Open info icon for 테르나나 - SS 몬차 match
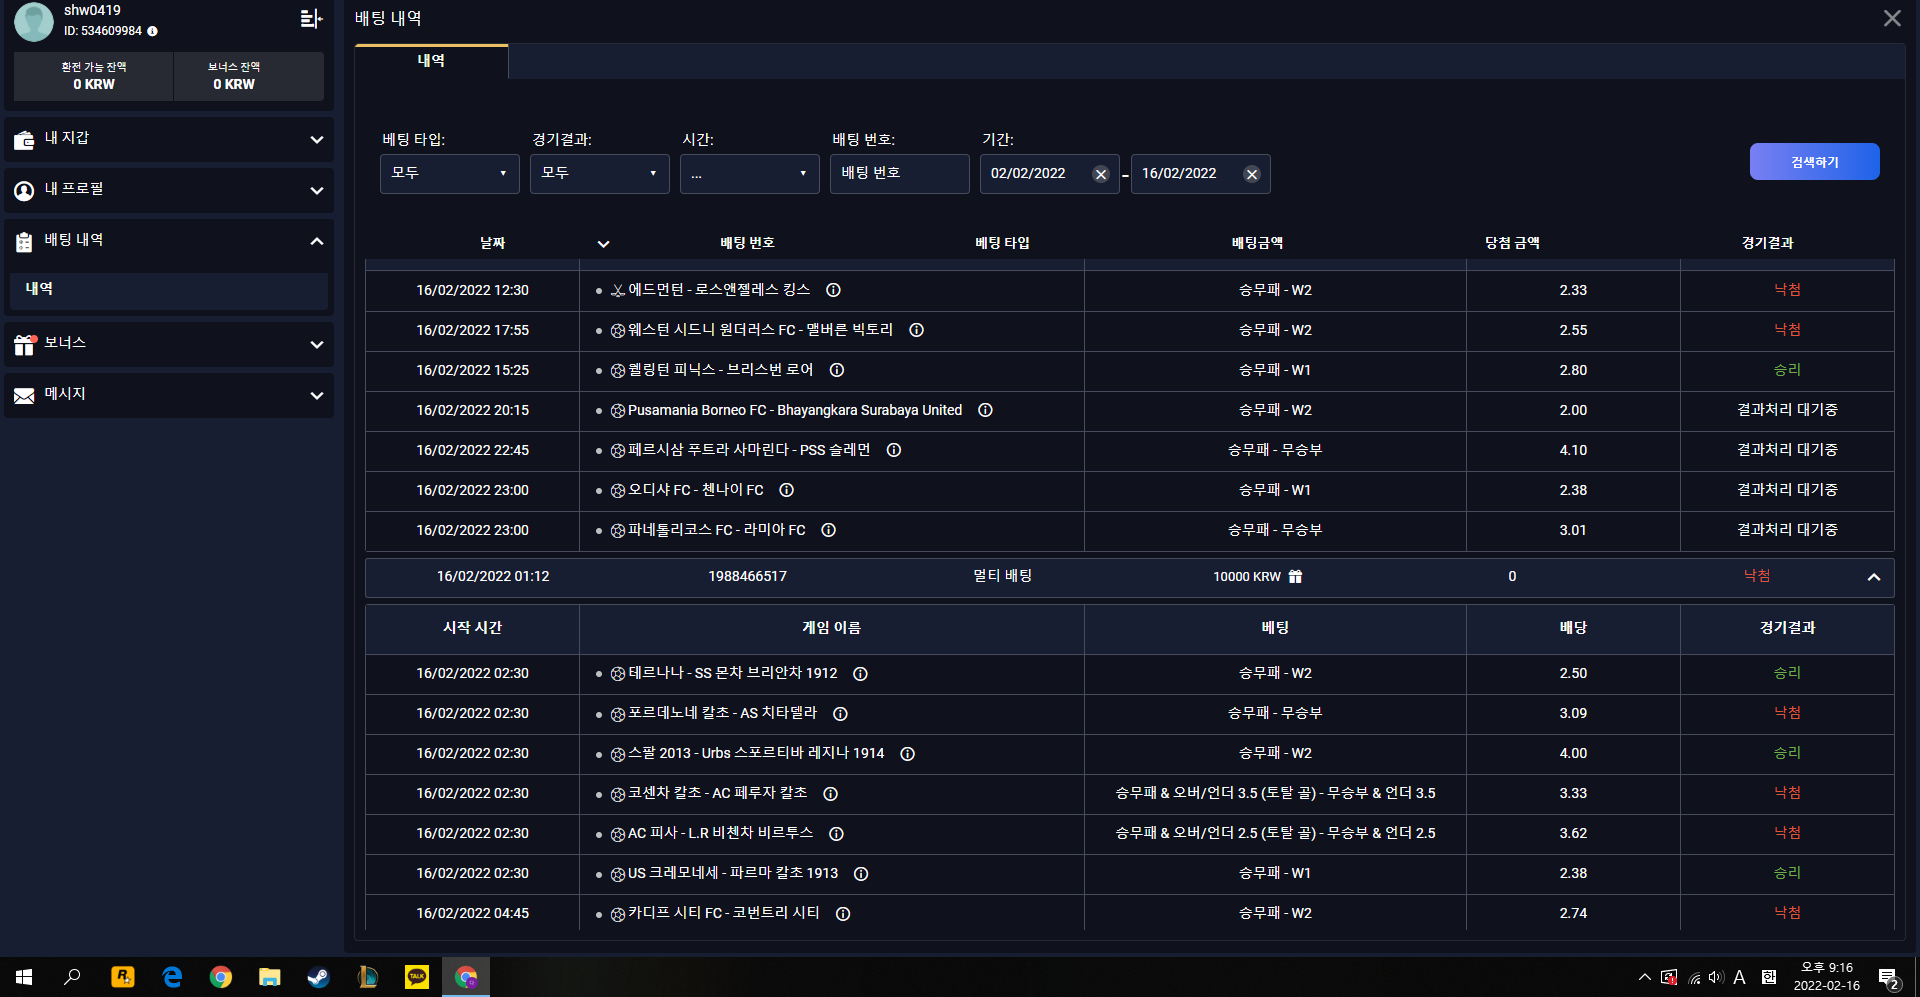The height and width of the screenshot is (997, 1920). (860, 674)
